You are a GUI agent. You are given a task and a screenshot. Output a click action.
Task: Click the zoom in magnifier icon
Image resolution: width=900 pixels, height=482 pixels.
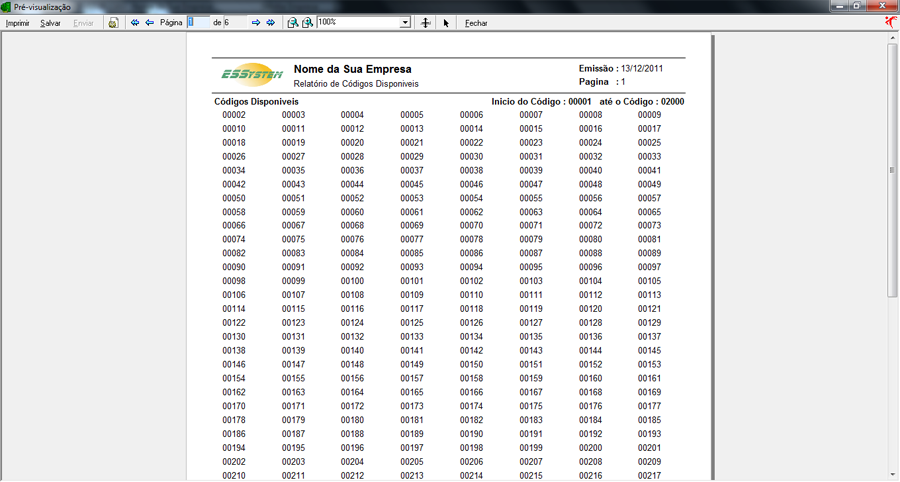click(307, 22)
